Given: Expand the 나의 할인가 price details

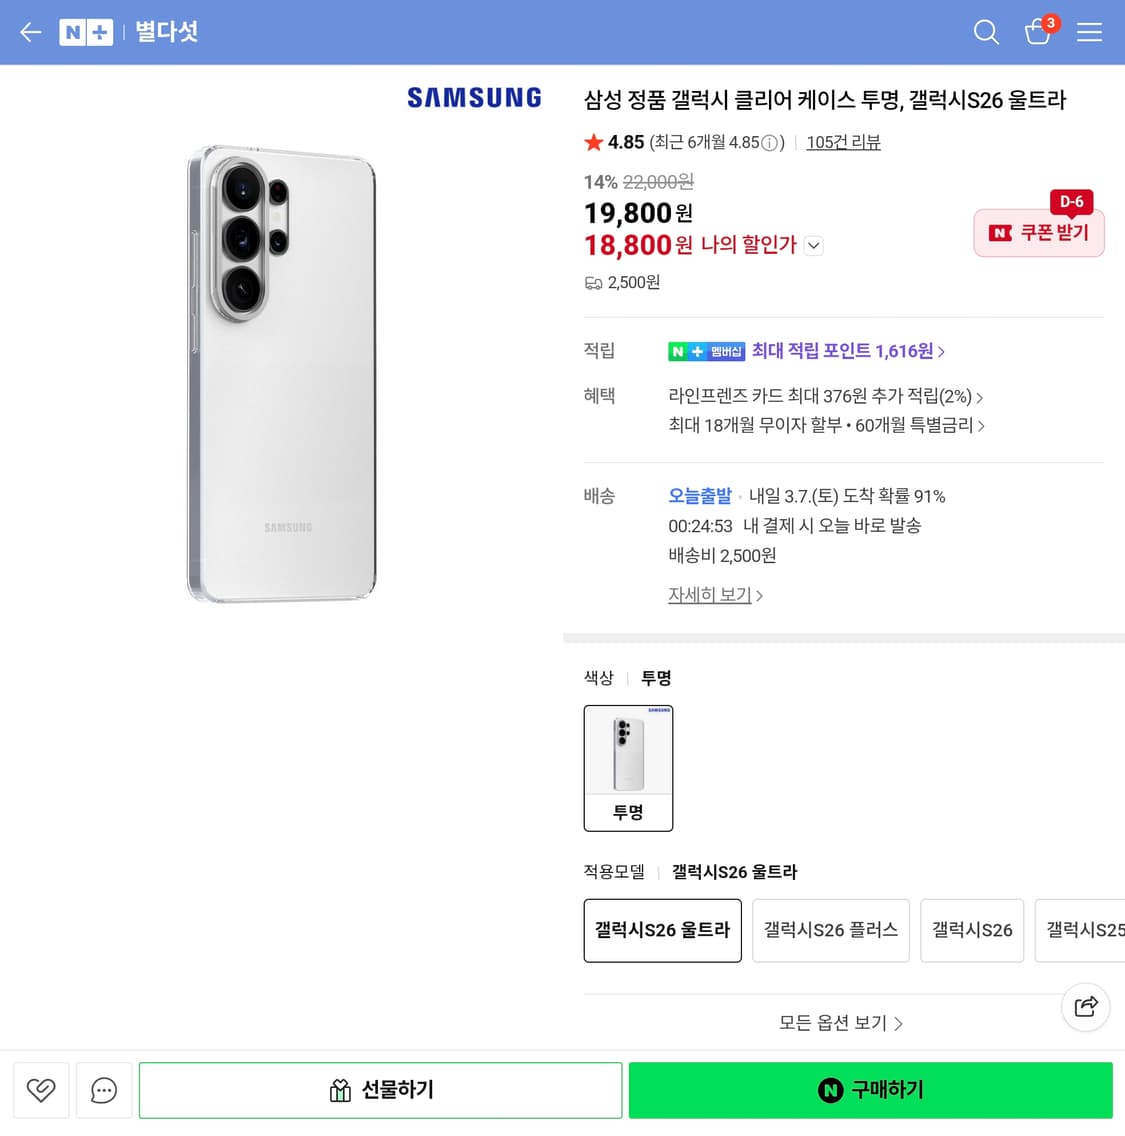Looking at the screenshot, I should [813, 245].
